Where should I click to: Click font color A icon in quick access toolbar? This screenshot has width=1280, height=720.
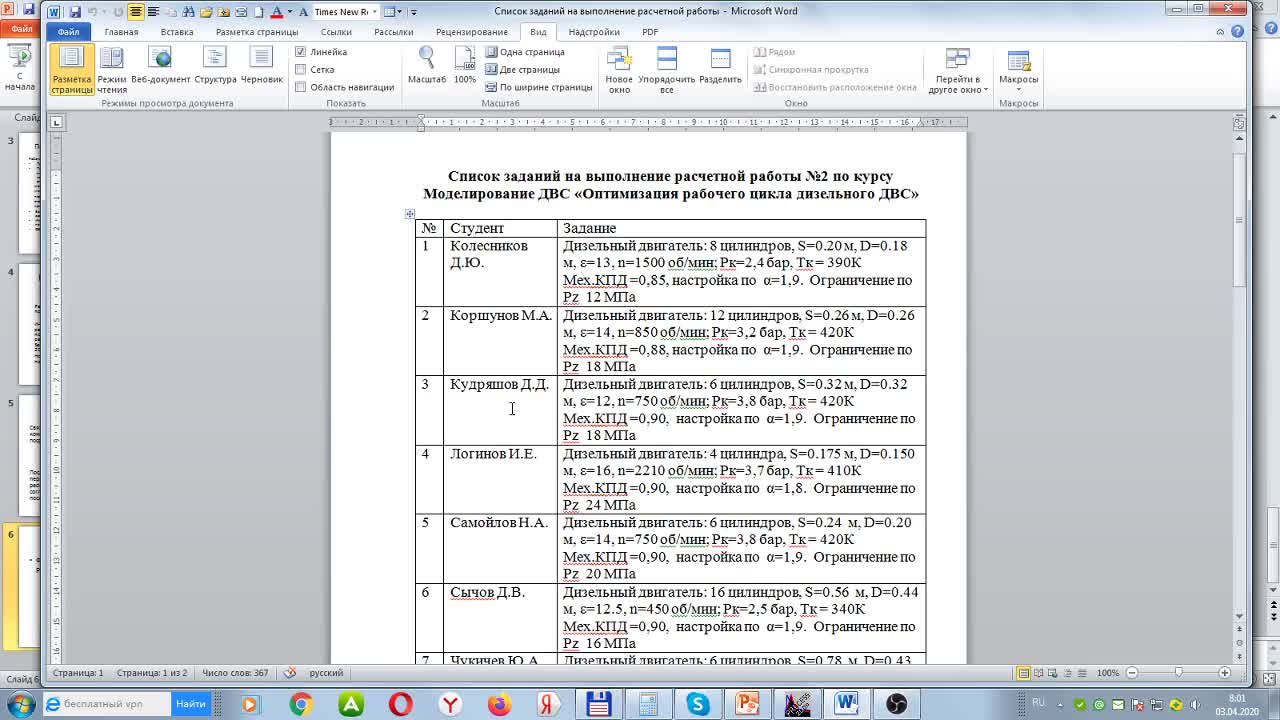click(x=277, y=12)
